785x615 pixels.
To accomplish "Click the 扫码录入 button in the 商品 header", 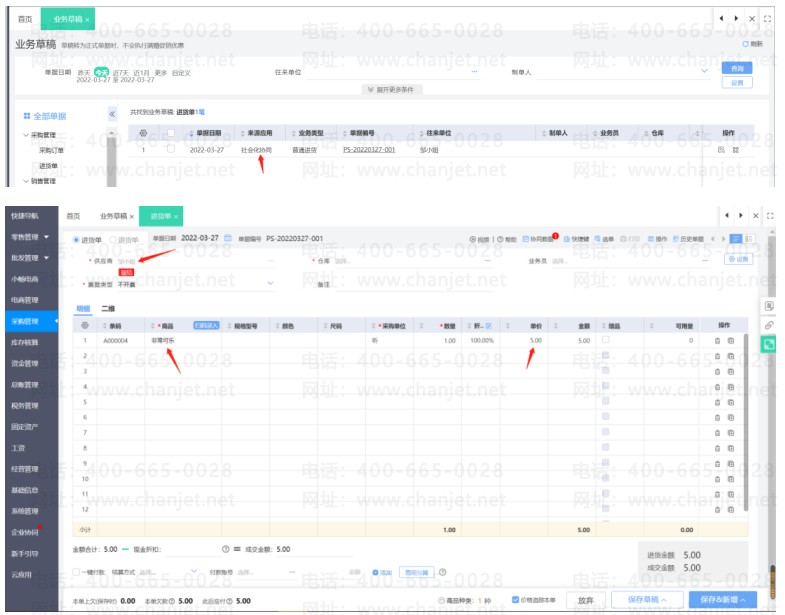I will coord(206,326).
